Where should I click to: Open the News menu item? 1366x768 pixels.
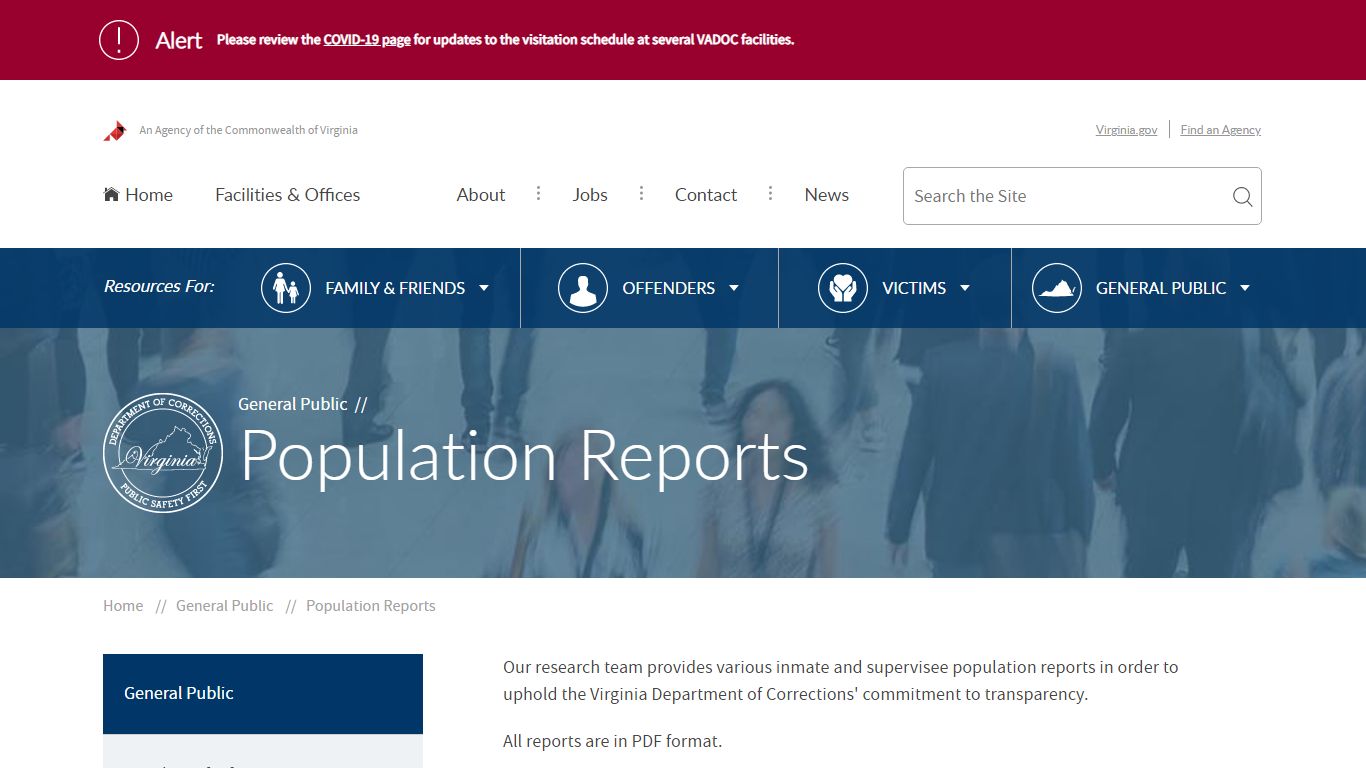click(x=827, y=195)
